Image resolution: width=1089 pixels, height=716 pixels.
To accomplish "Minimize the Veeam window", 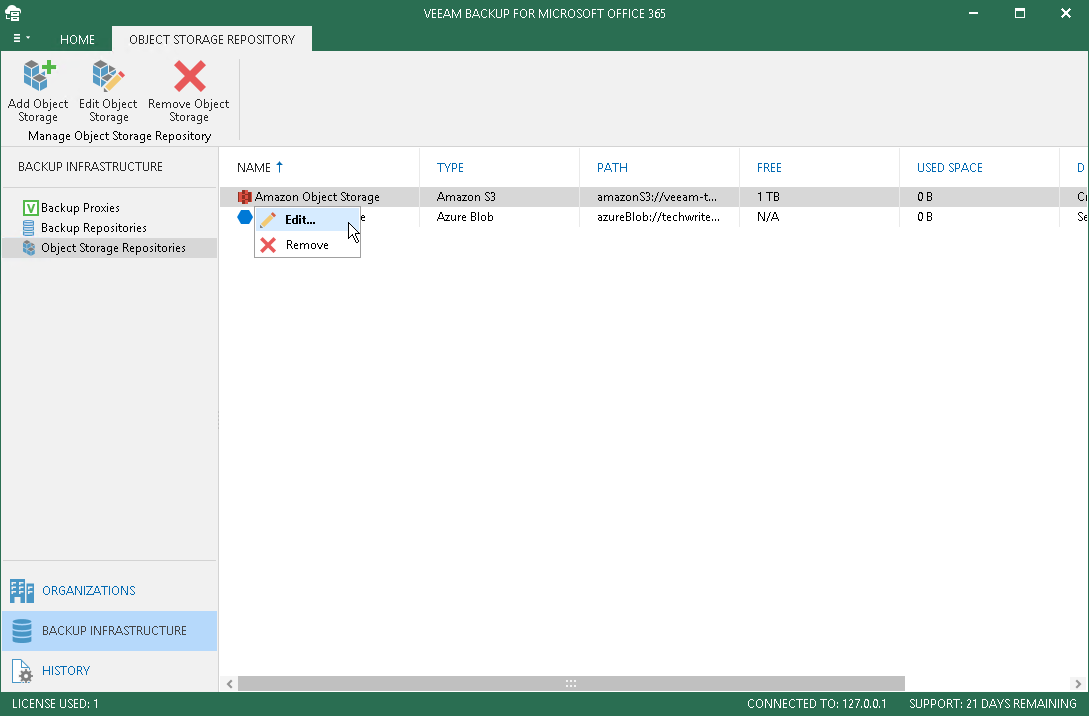I will coord(974,13).
